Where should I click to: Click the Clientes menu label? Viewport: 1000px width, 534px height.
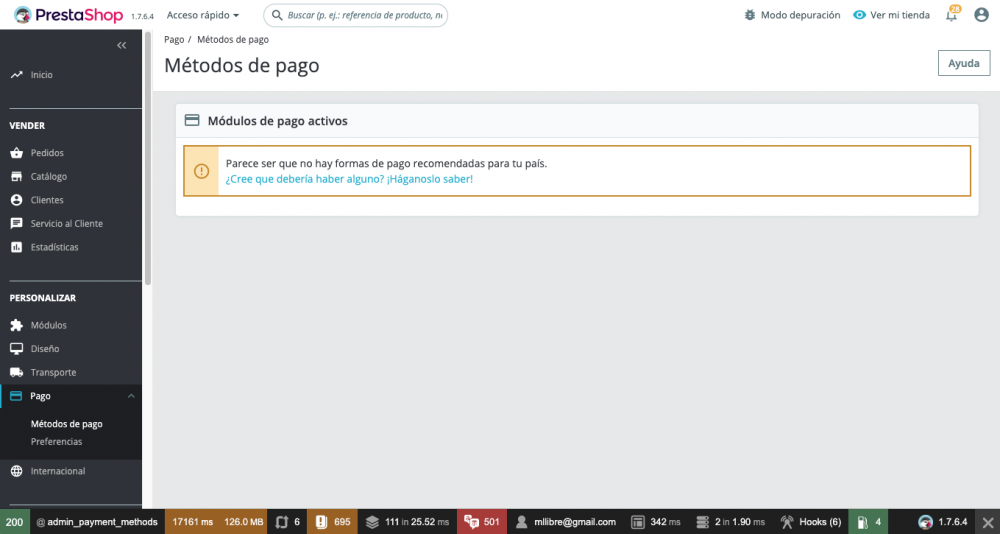coord(47,200)
